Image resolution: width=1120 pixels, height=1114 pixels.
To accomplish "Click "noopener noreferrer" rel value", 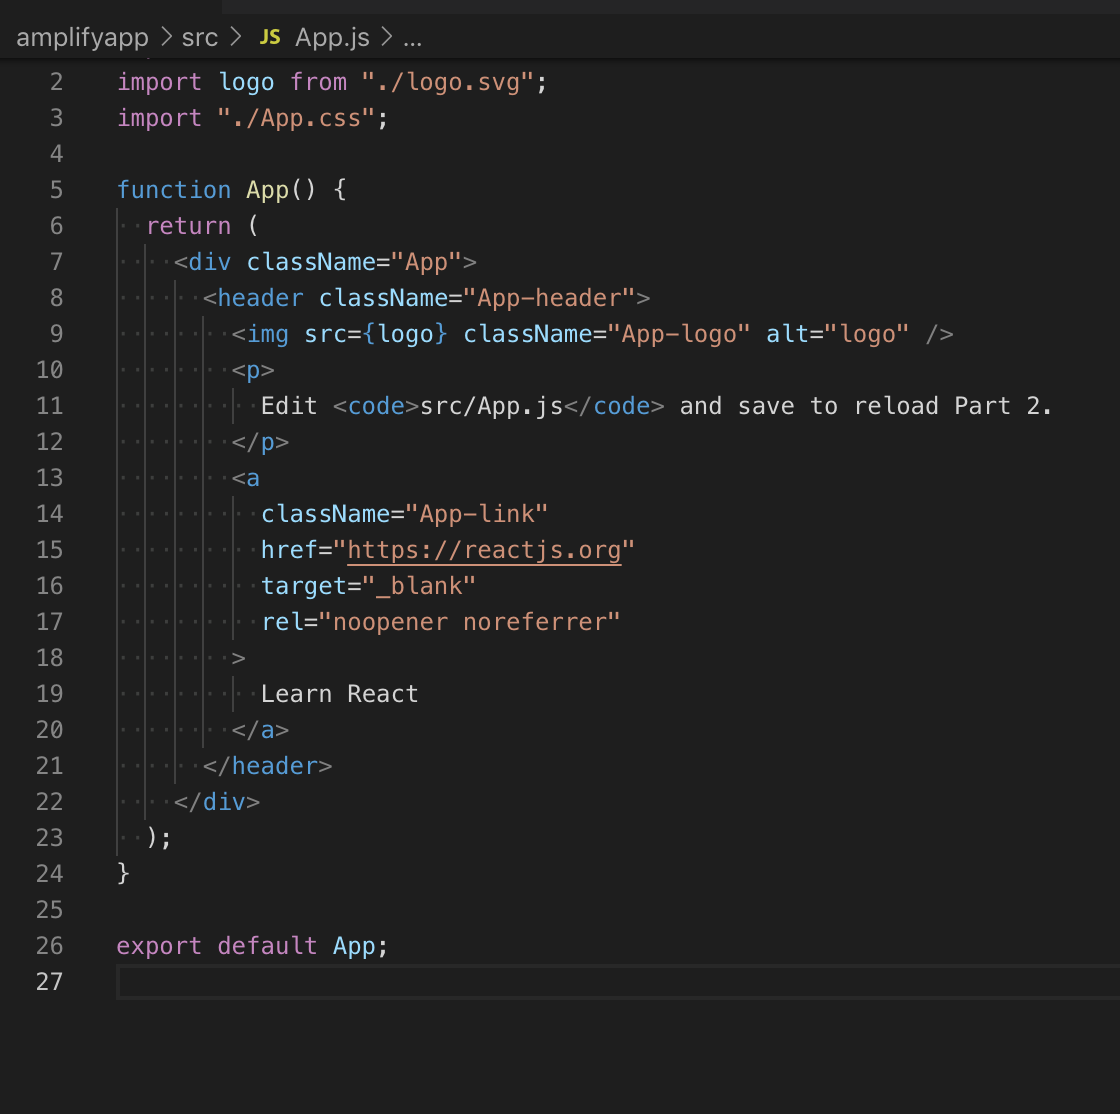I will [470, 622].
